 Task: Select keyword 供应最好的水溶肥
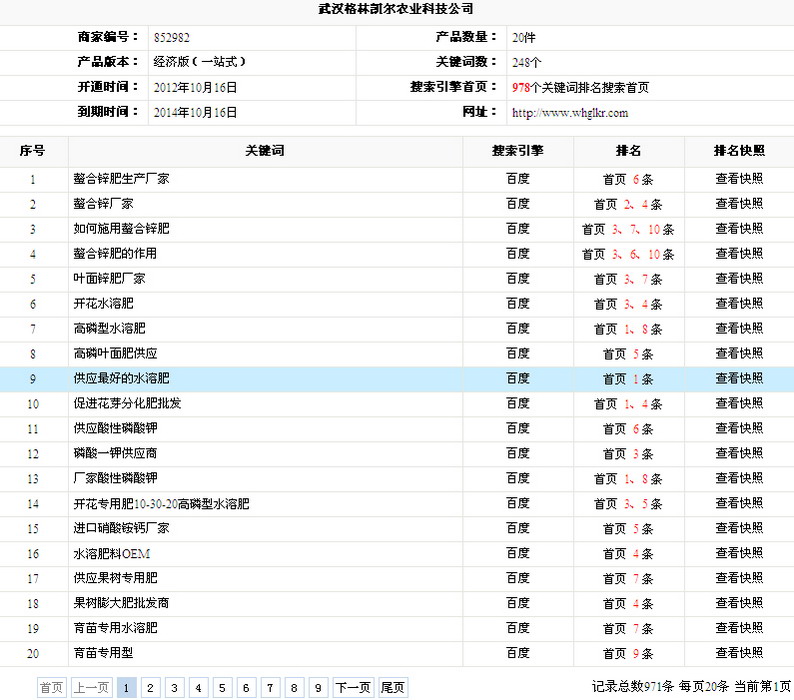pos(121,378)
